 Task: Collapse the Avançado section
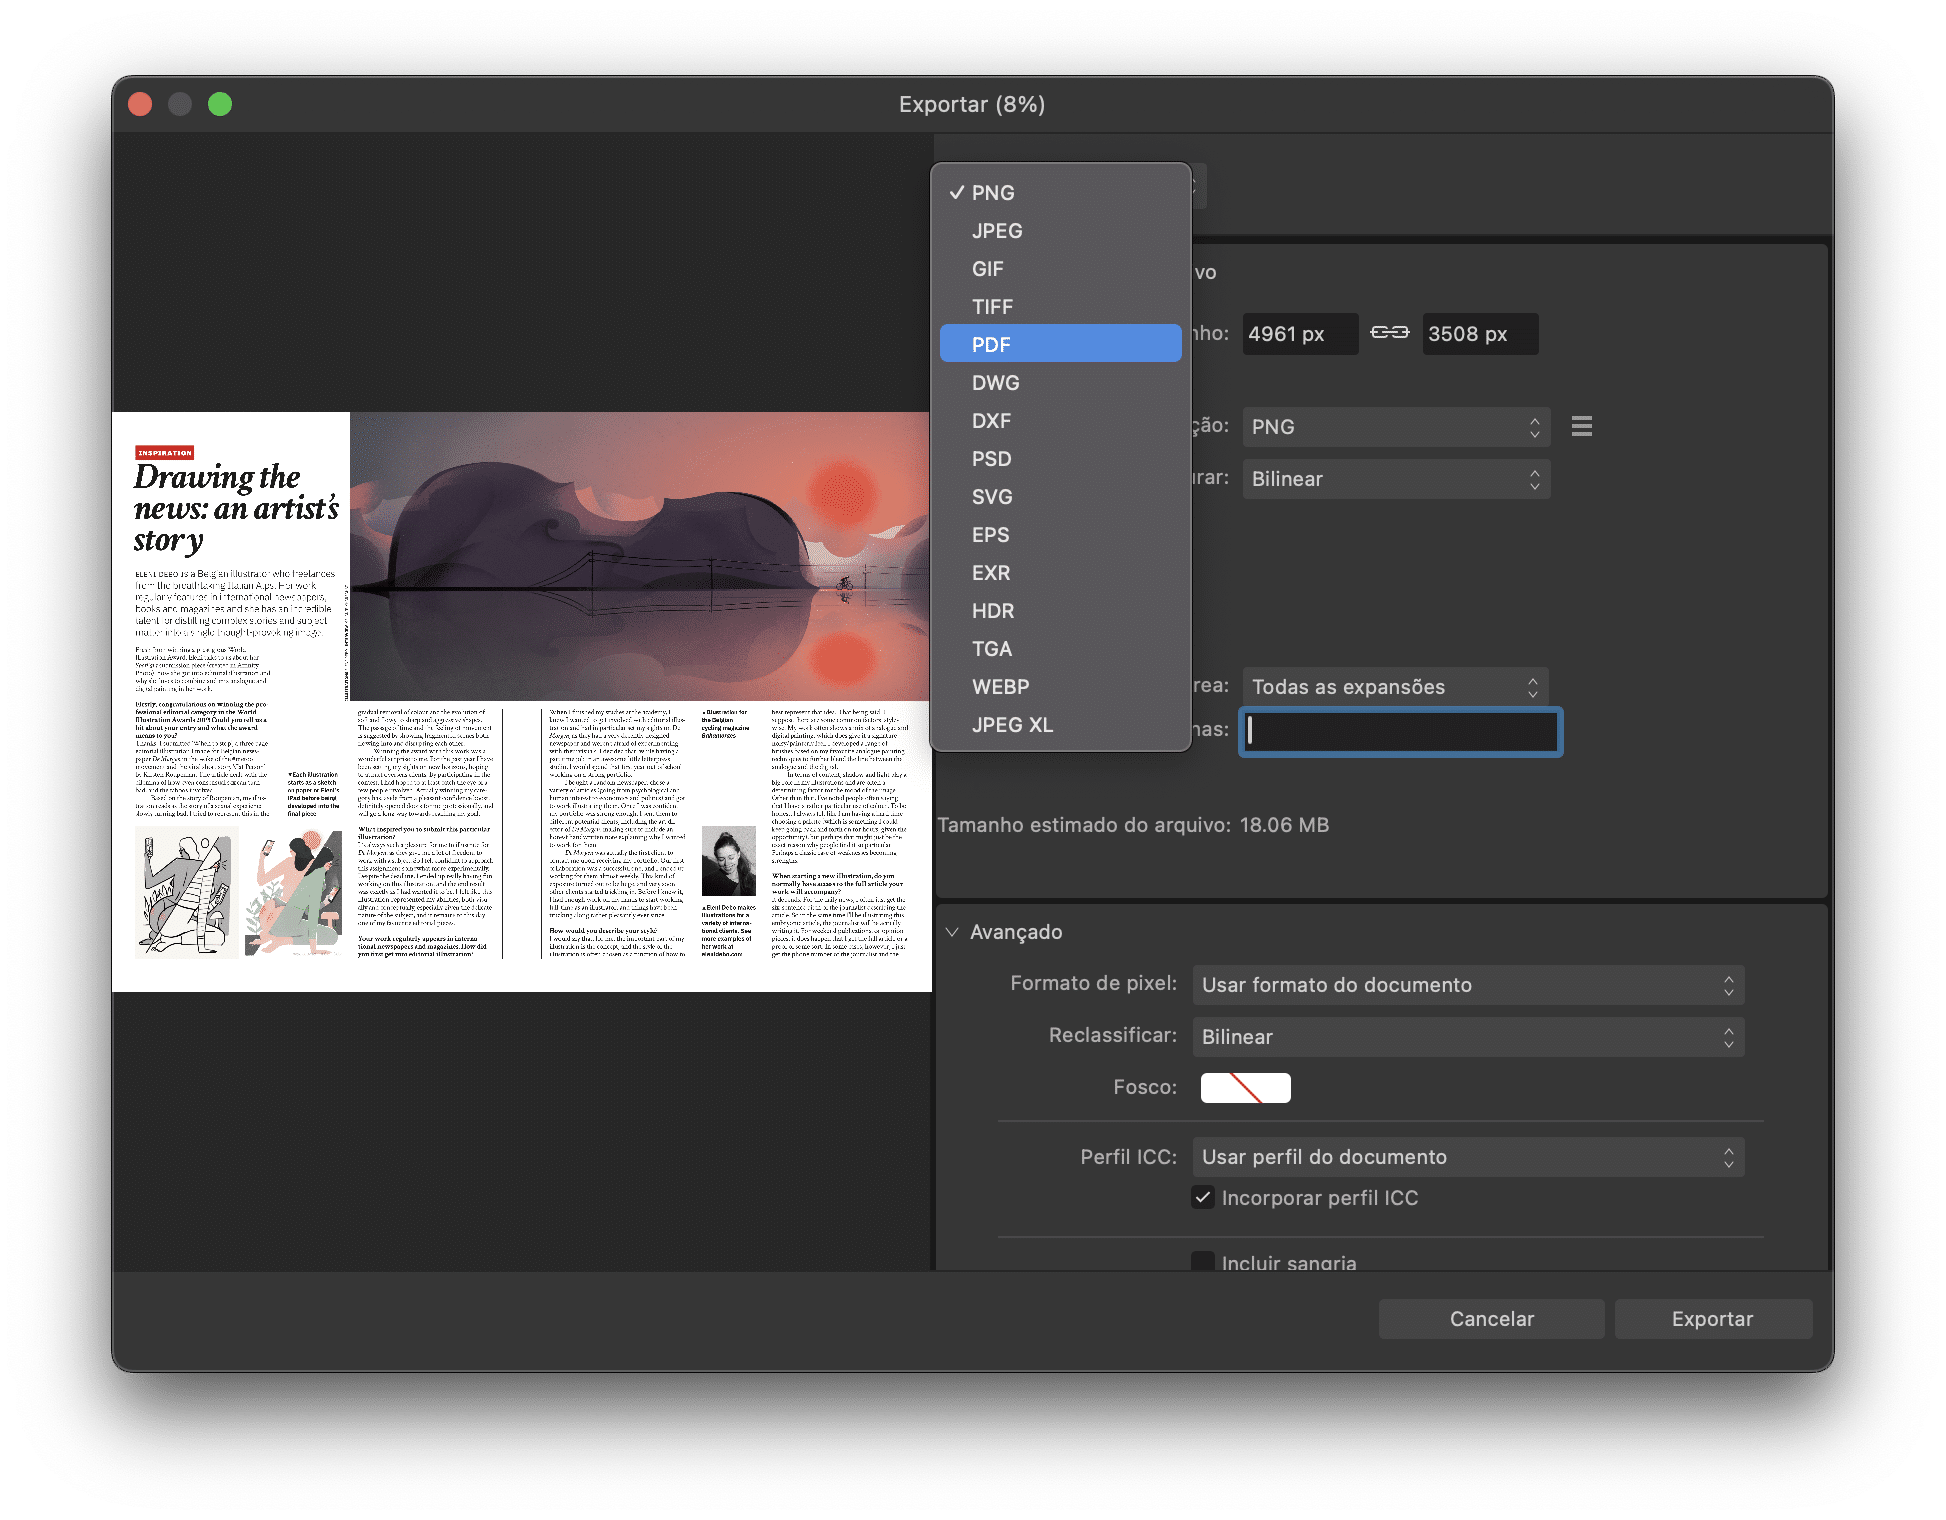point(952,932)
